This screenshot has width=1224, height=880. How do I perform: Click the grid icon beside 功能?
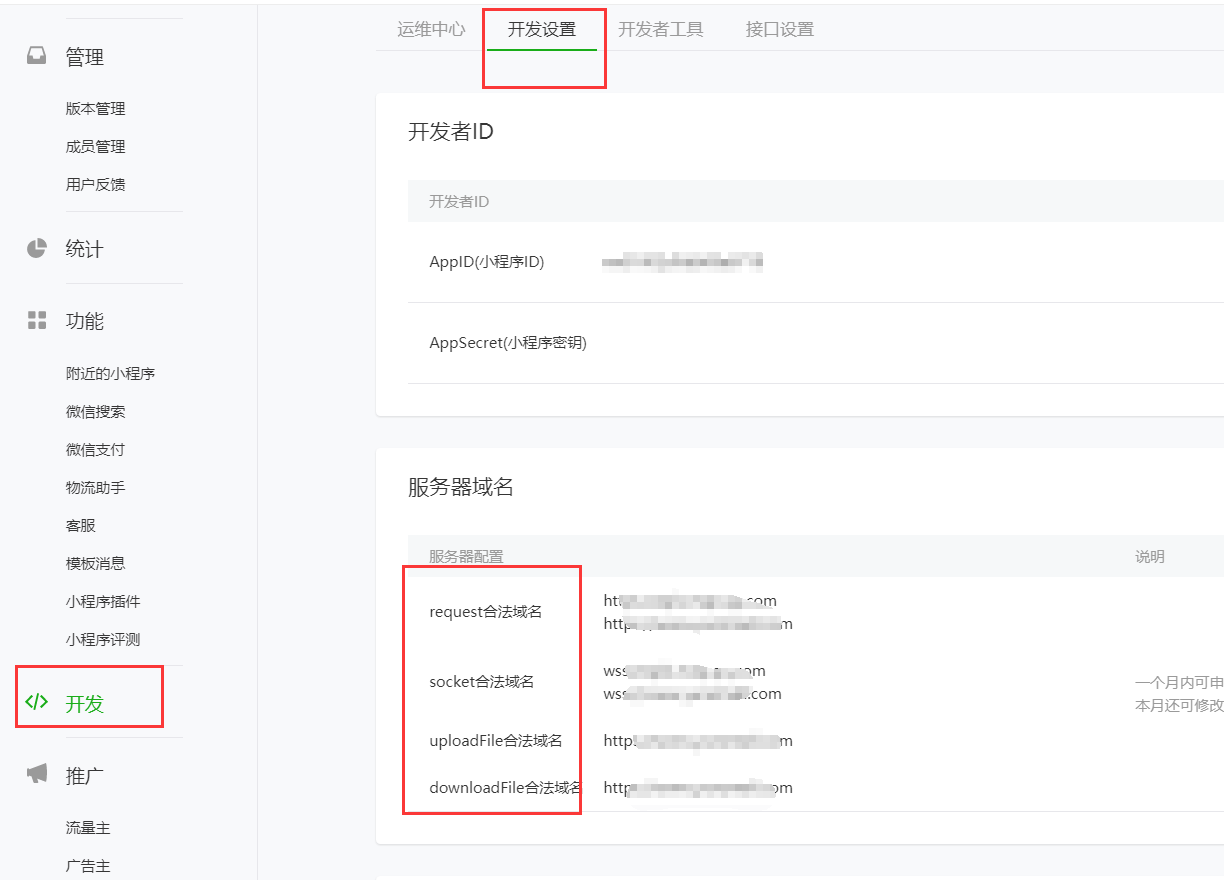tap(37, 320)
